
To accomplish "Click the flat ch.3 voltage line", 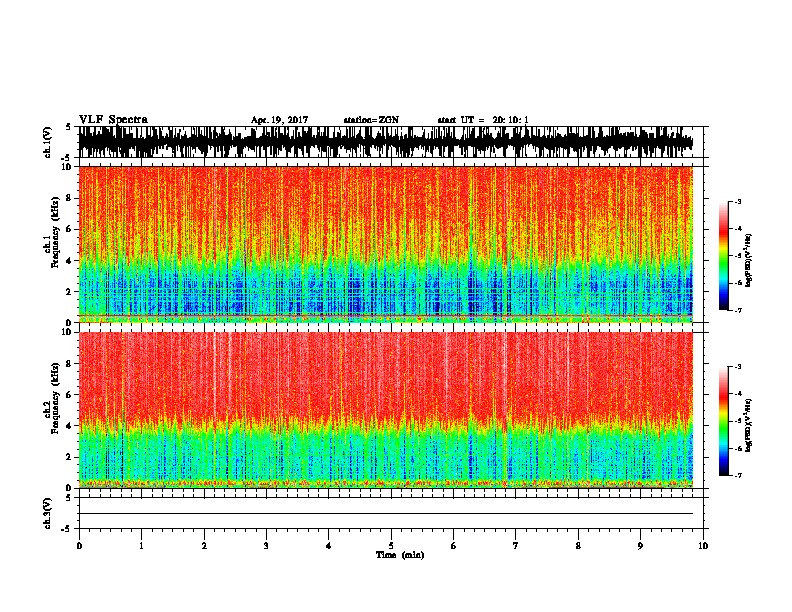I will click(385, 514).
